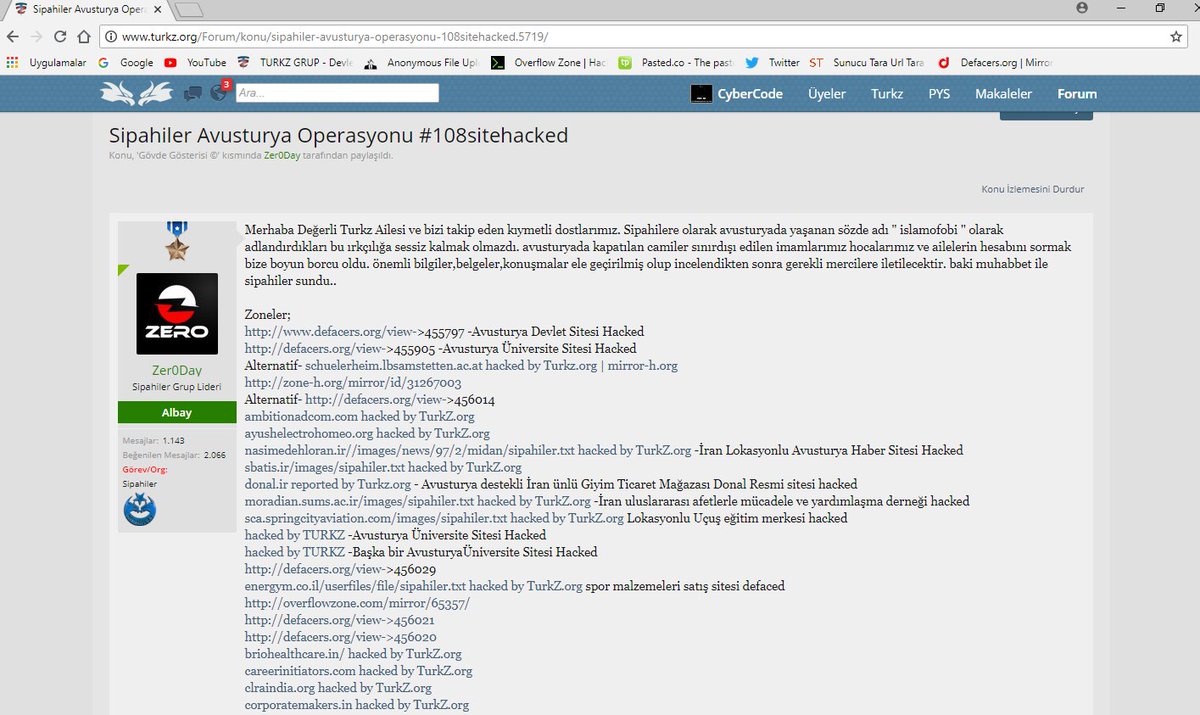The width and height of the screenshot is (1200, 715).
Task: Open the briohealthcare.in link
Action: 353,654
